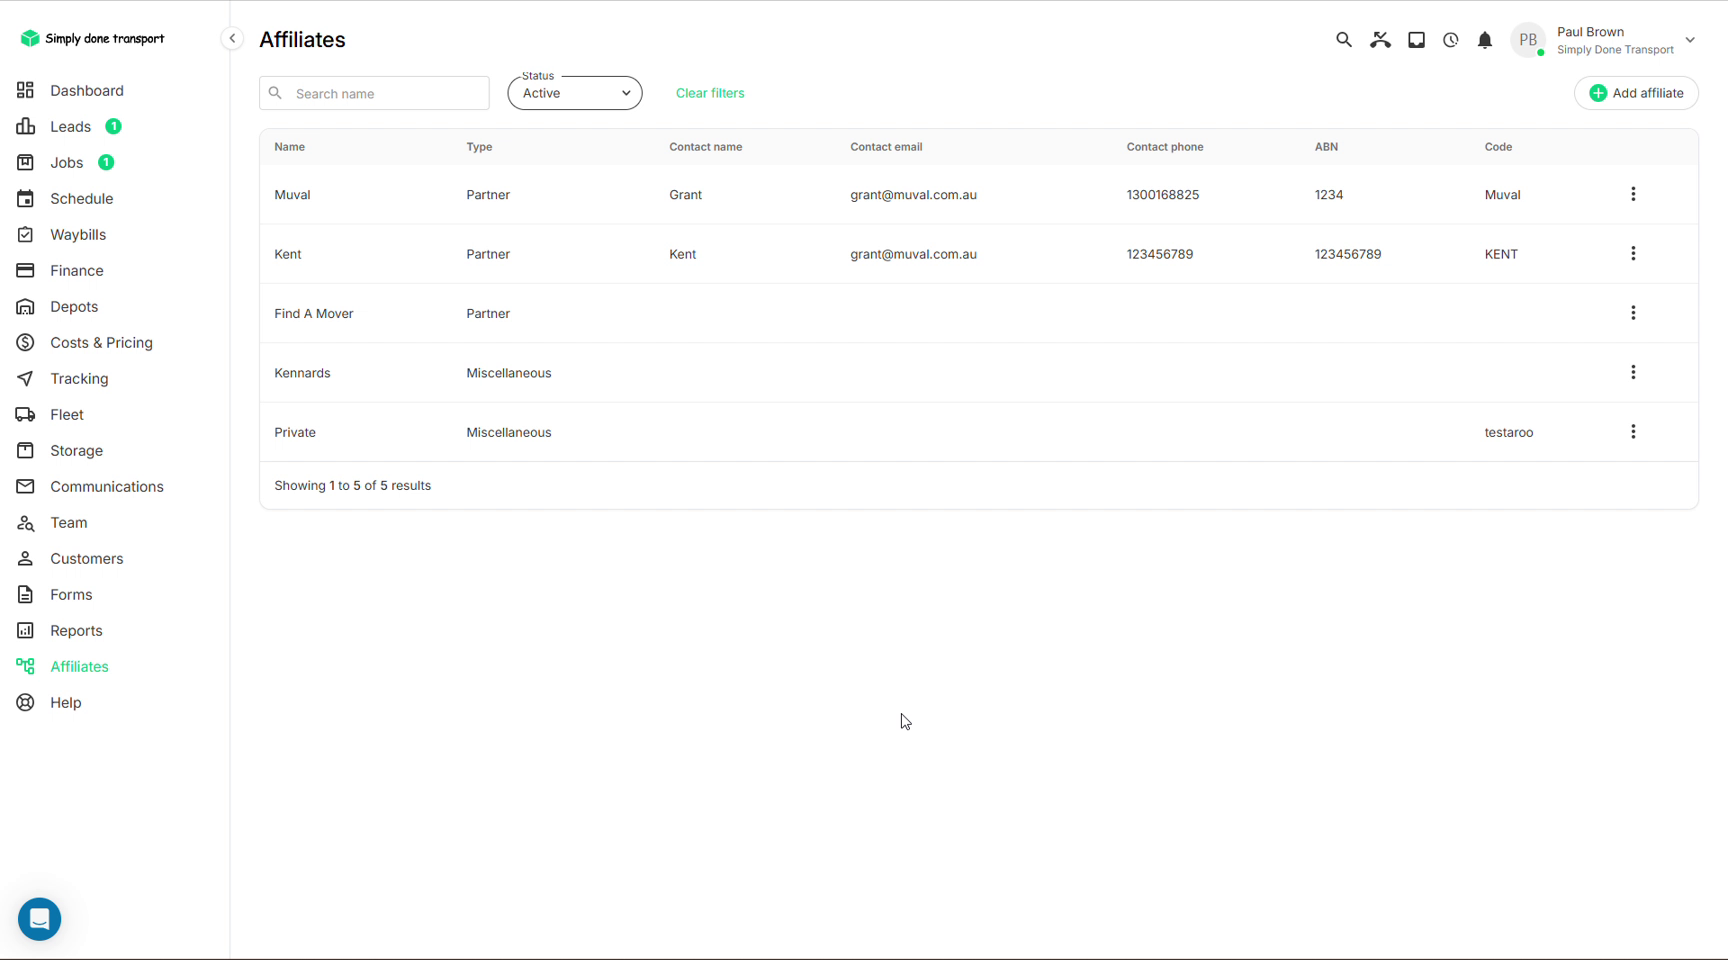
Task: Open Waybills in sidebar
Action: [78, 234]
